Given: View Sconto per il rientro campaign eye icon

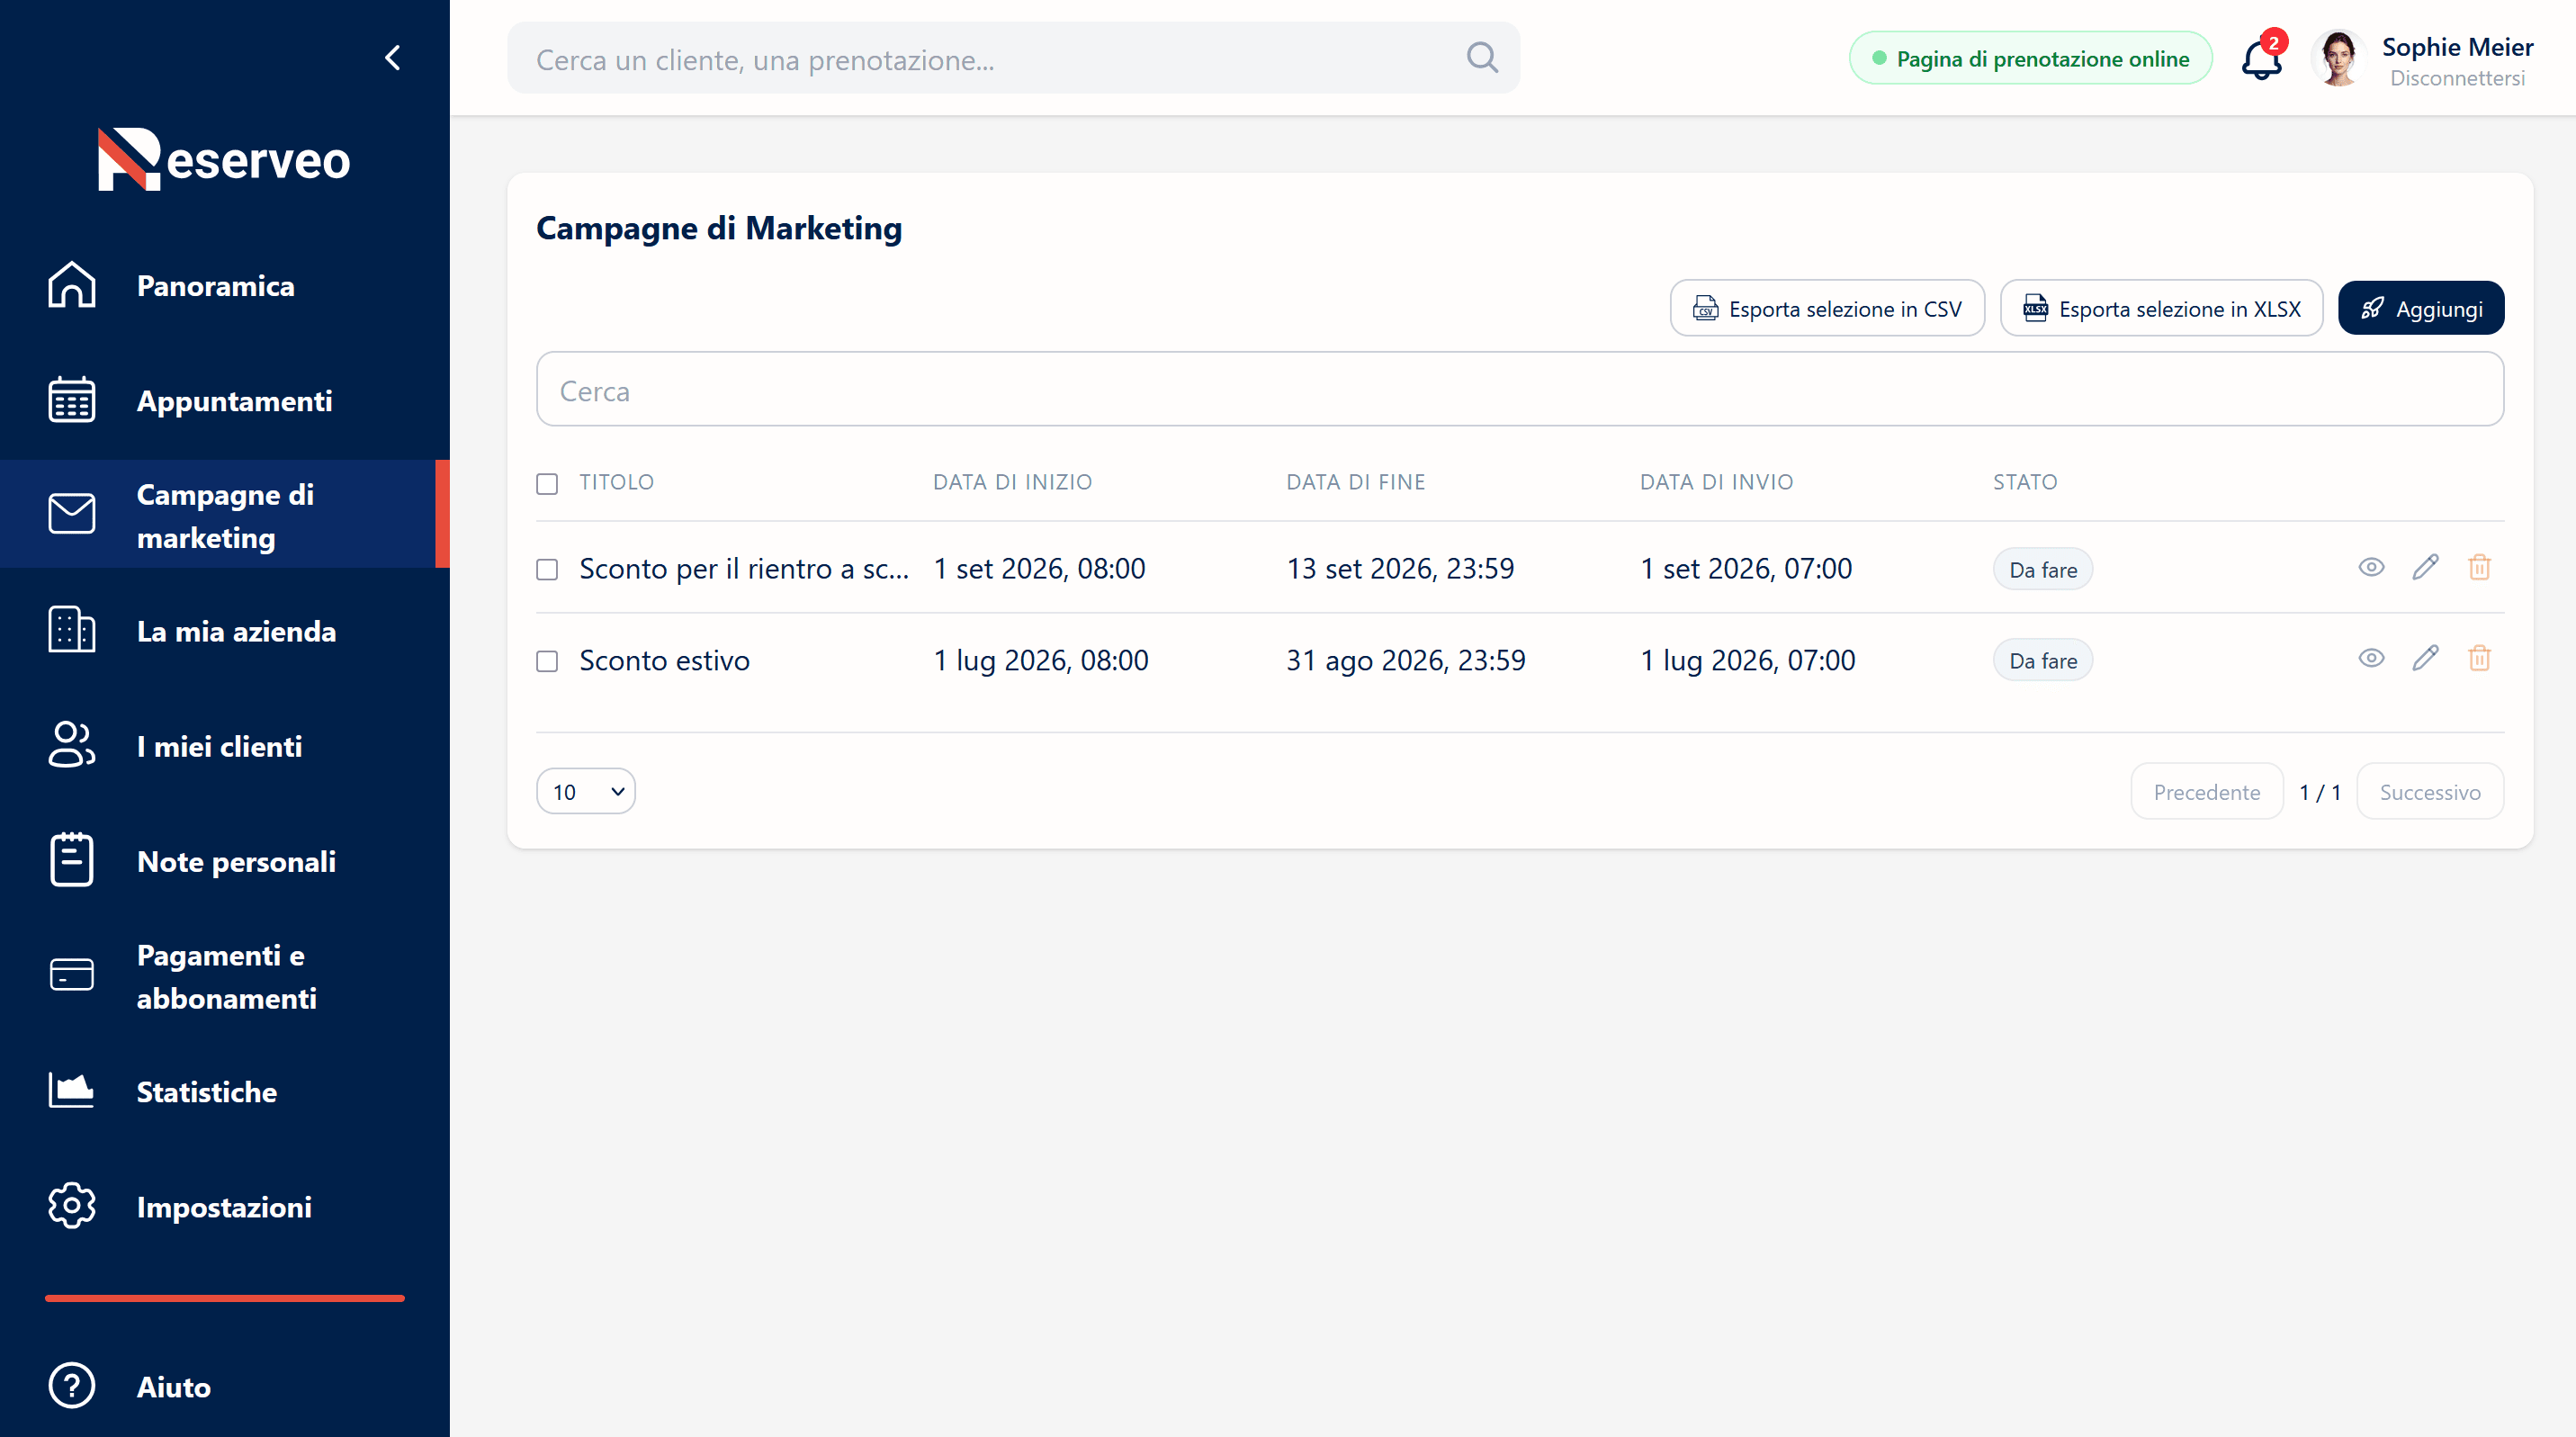Looking at the screenshot, I should tap(2371, 567).
